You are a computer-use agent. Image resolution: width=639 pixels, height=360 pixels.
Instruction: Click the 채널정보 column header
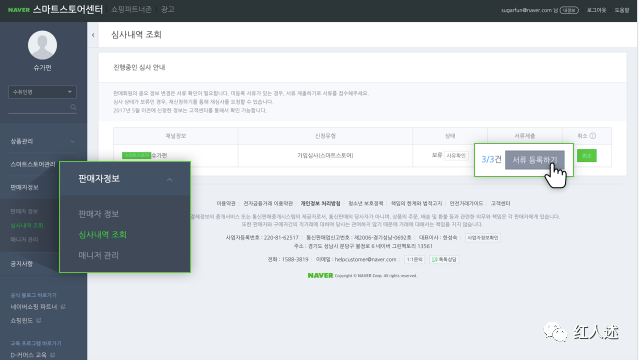tap(176, 136)
